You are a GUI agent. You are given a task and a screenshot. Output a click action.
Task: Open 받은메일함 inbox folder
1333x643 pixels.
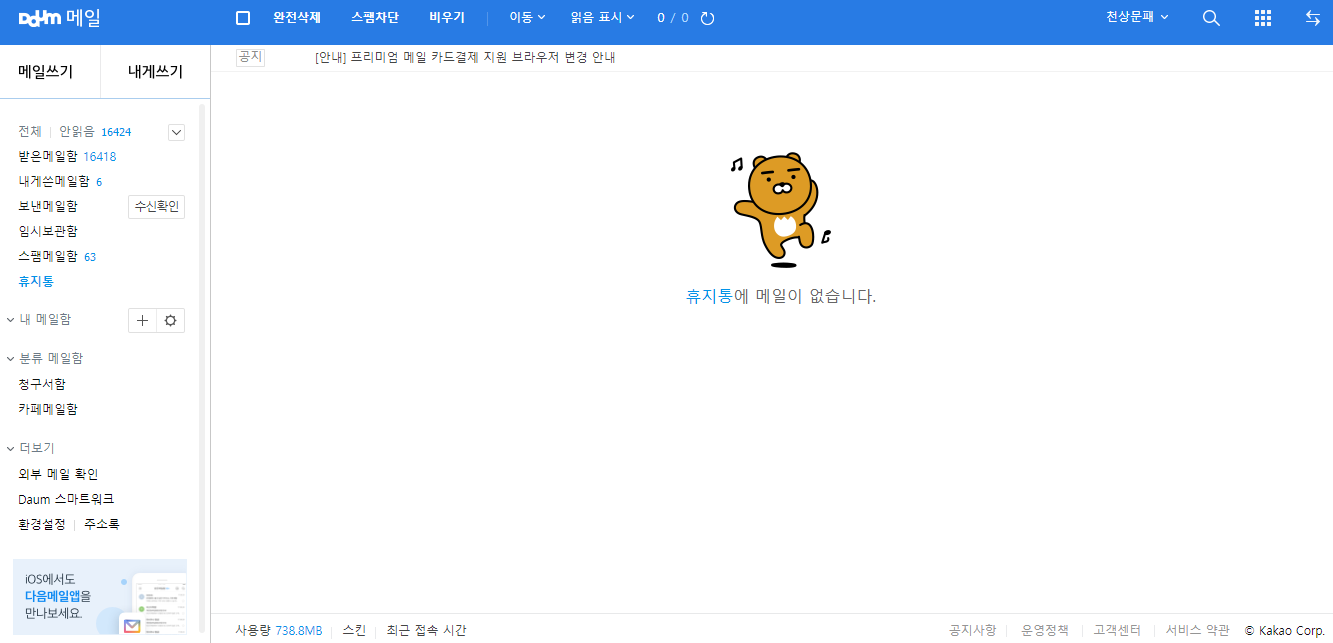pos(48,157)
